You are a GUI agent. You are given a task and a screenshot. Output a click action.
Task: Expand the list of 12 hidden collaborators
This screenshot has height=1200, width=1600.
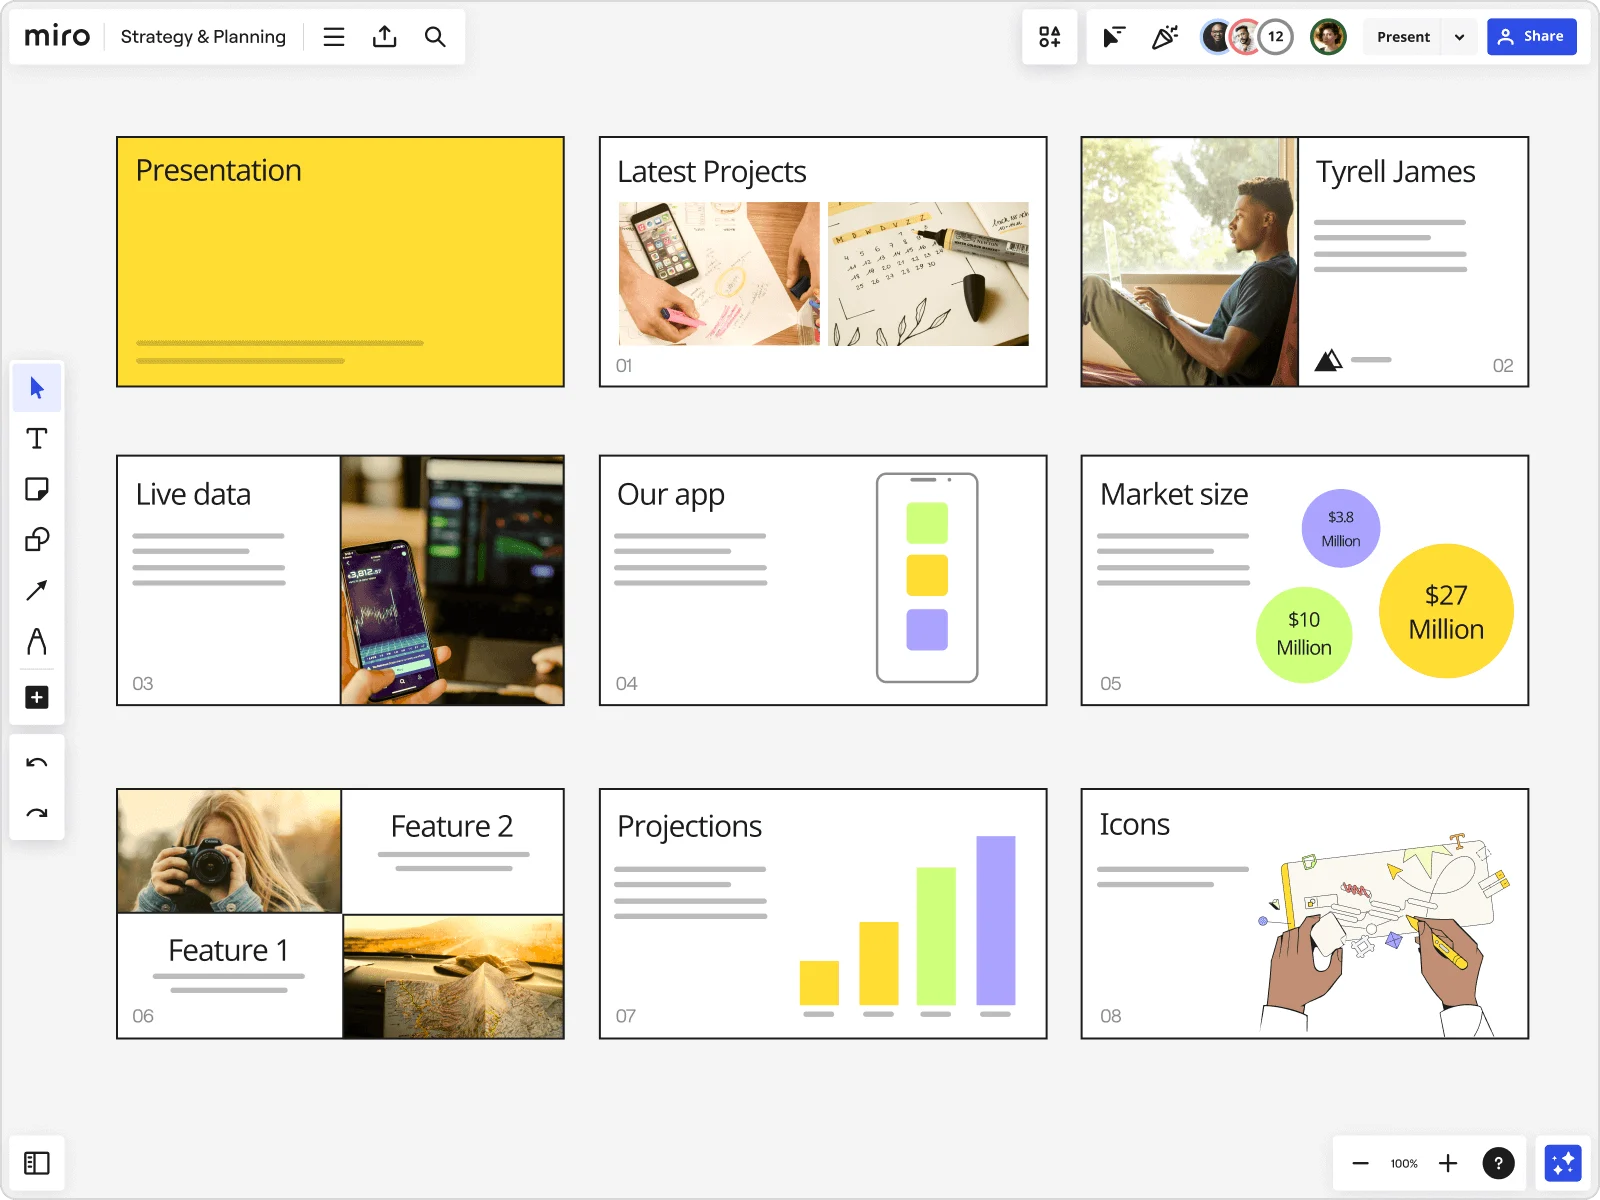1275,36
